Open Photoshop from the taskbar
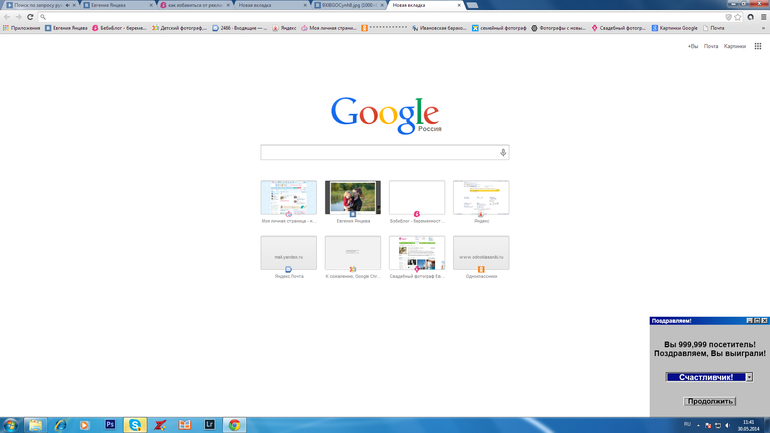The image size is (770, 433). point(110,425)
